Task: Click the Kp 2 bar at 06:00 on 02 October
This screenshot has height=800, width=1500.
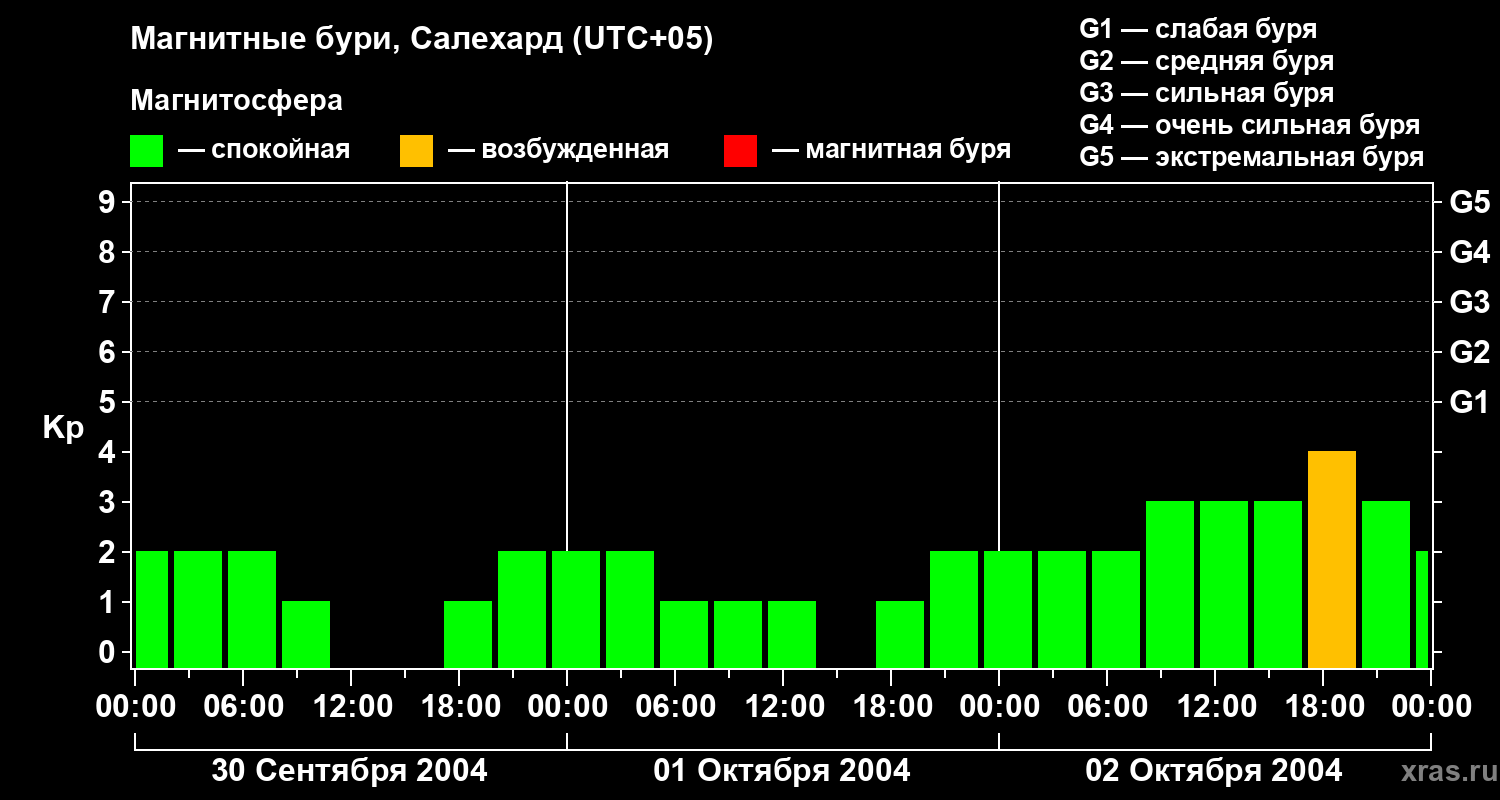Action: click(1116, 609)
